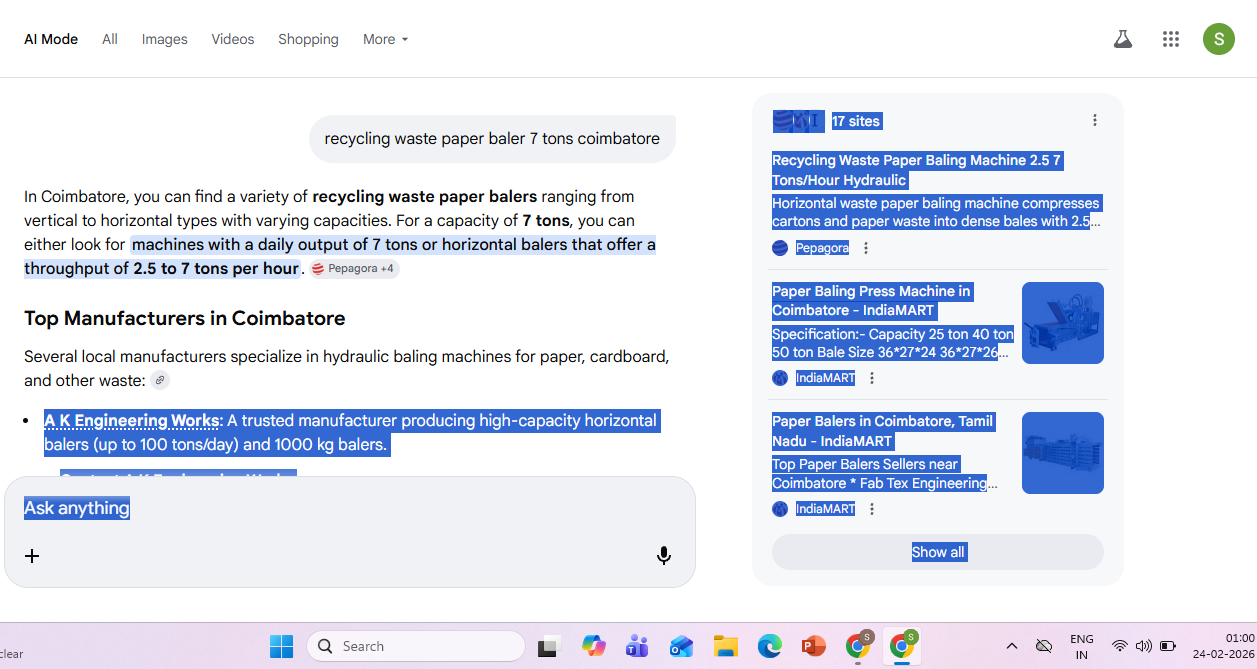Open the clock showing 24-02-2026
Screen dimensions: 1257x669
pyautogui.click(x=1225, y=646)
